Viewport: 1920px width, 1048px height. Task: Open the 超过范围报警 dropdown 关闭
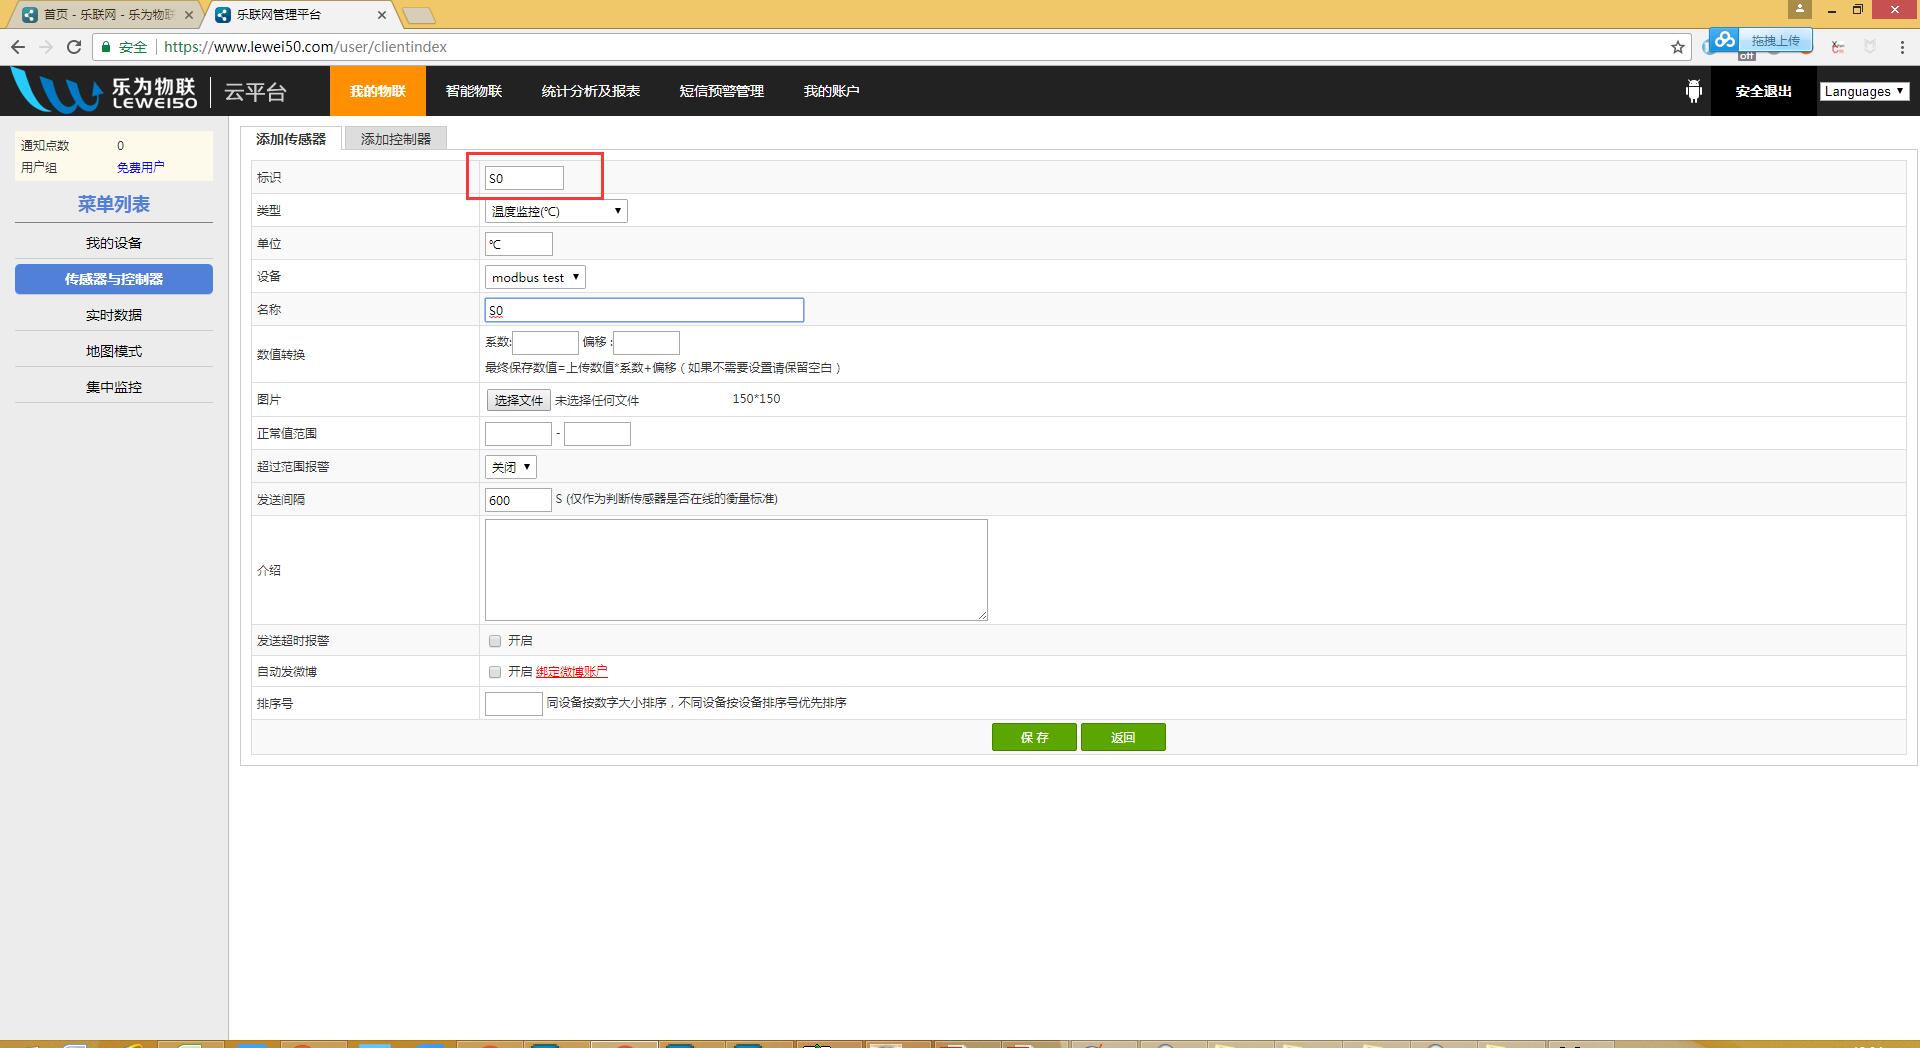(x=511, y=467)
